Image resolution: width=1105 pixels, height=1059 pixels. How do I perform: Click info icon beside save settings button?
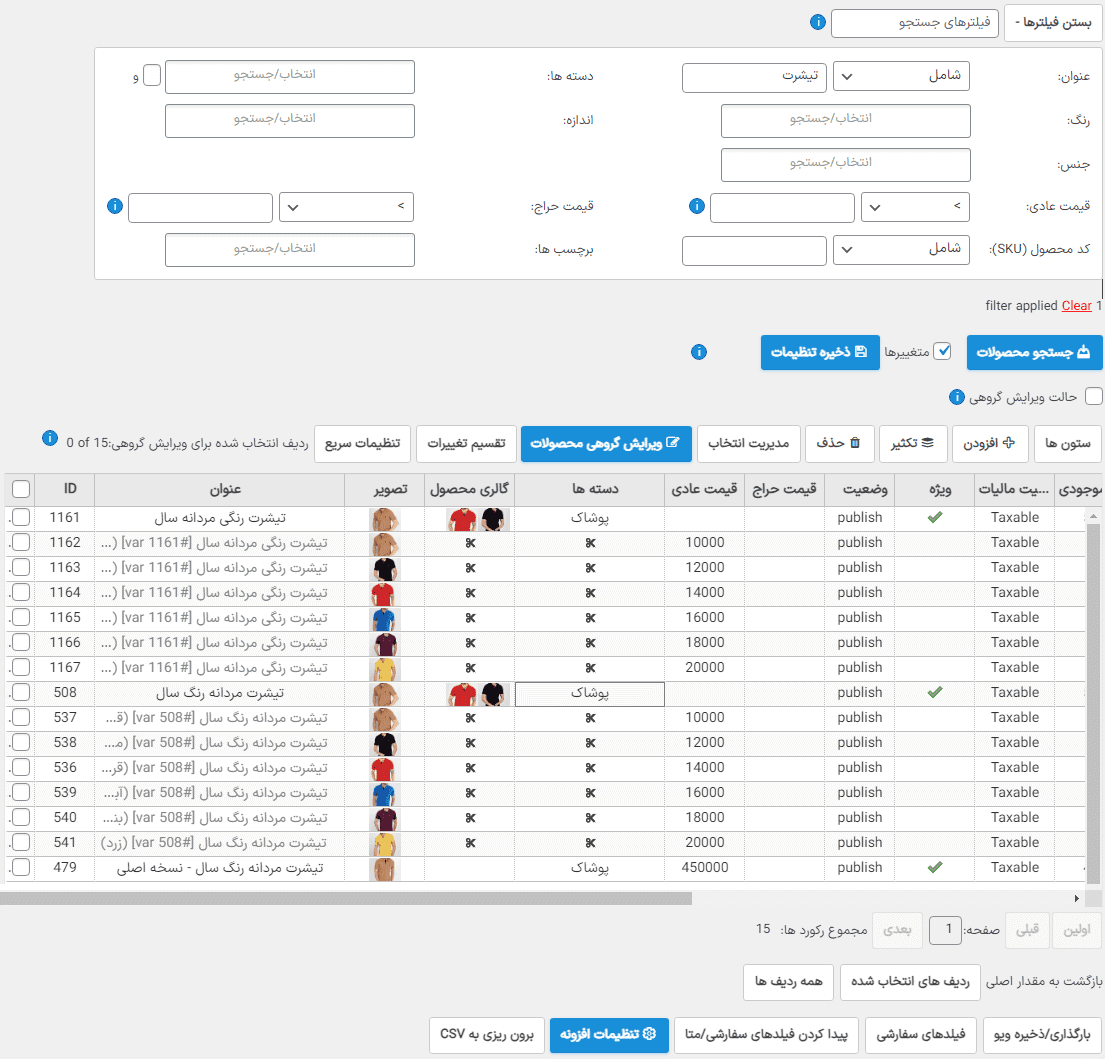(698, 352)
